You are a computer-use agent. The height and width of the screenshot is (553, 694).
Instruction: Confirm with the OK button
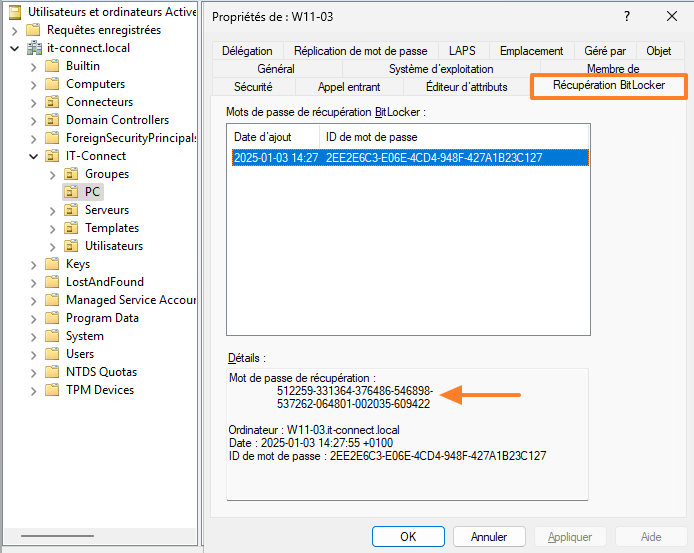click(x=408, y=537)
